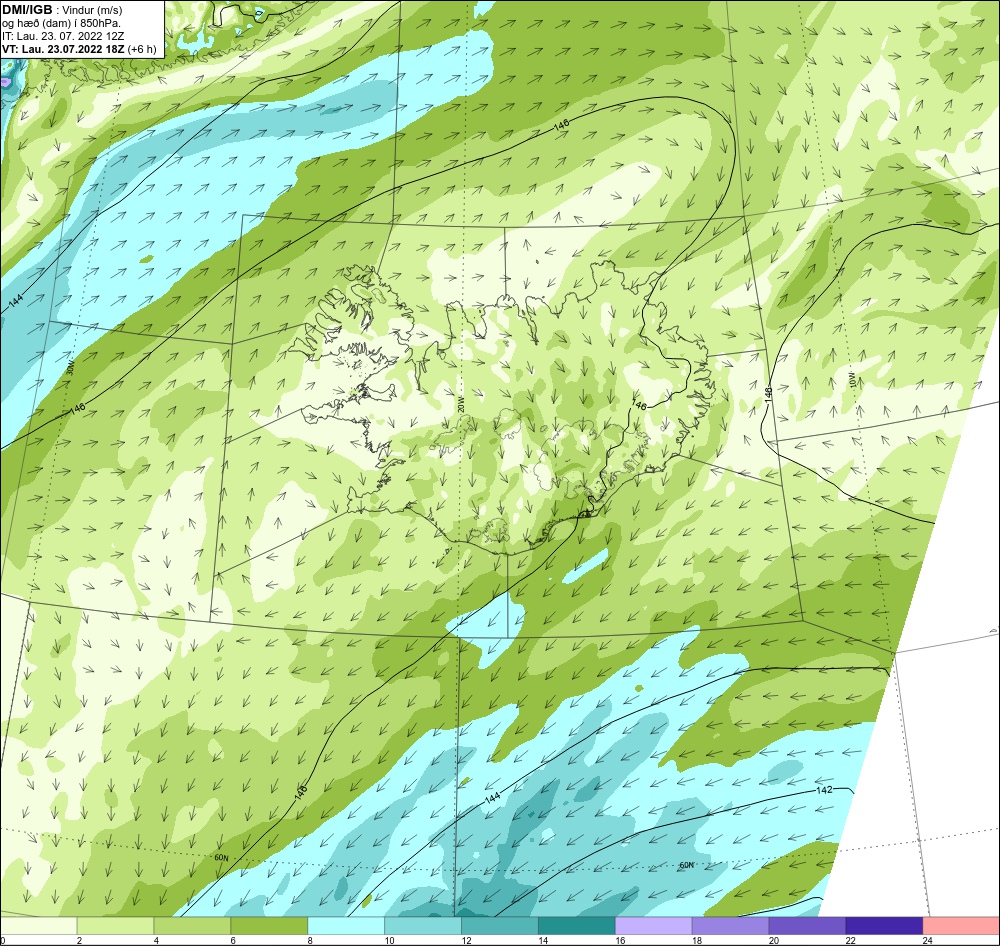Select the light green 2–4 m/s legend swatch
Image resolution: width=1000 pixels, height=946 pixels.
pos(115,926)
